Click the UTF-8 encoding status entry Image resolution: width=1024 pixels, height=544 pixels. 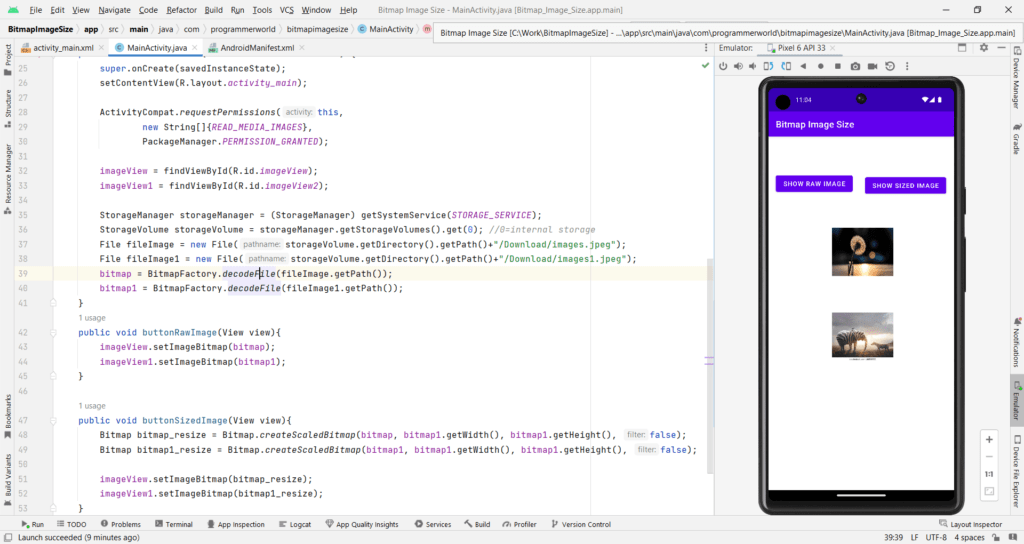point(936,537)
